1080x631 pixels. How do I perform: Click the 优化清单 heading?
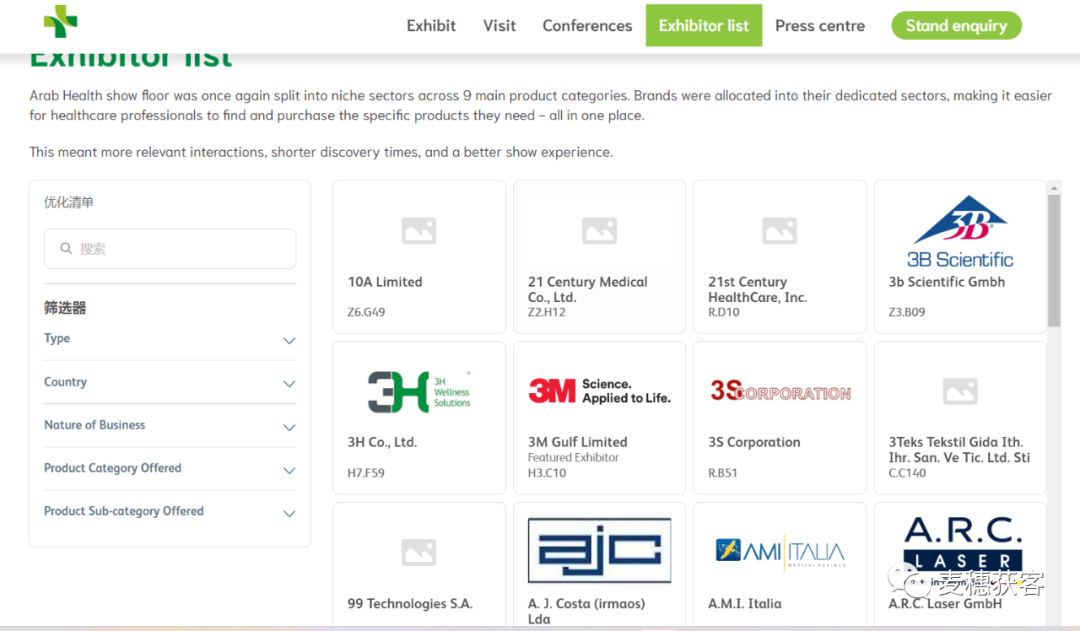(69, 203)
